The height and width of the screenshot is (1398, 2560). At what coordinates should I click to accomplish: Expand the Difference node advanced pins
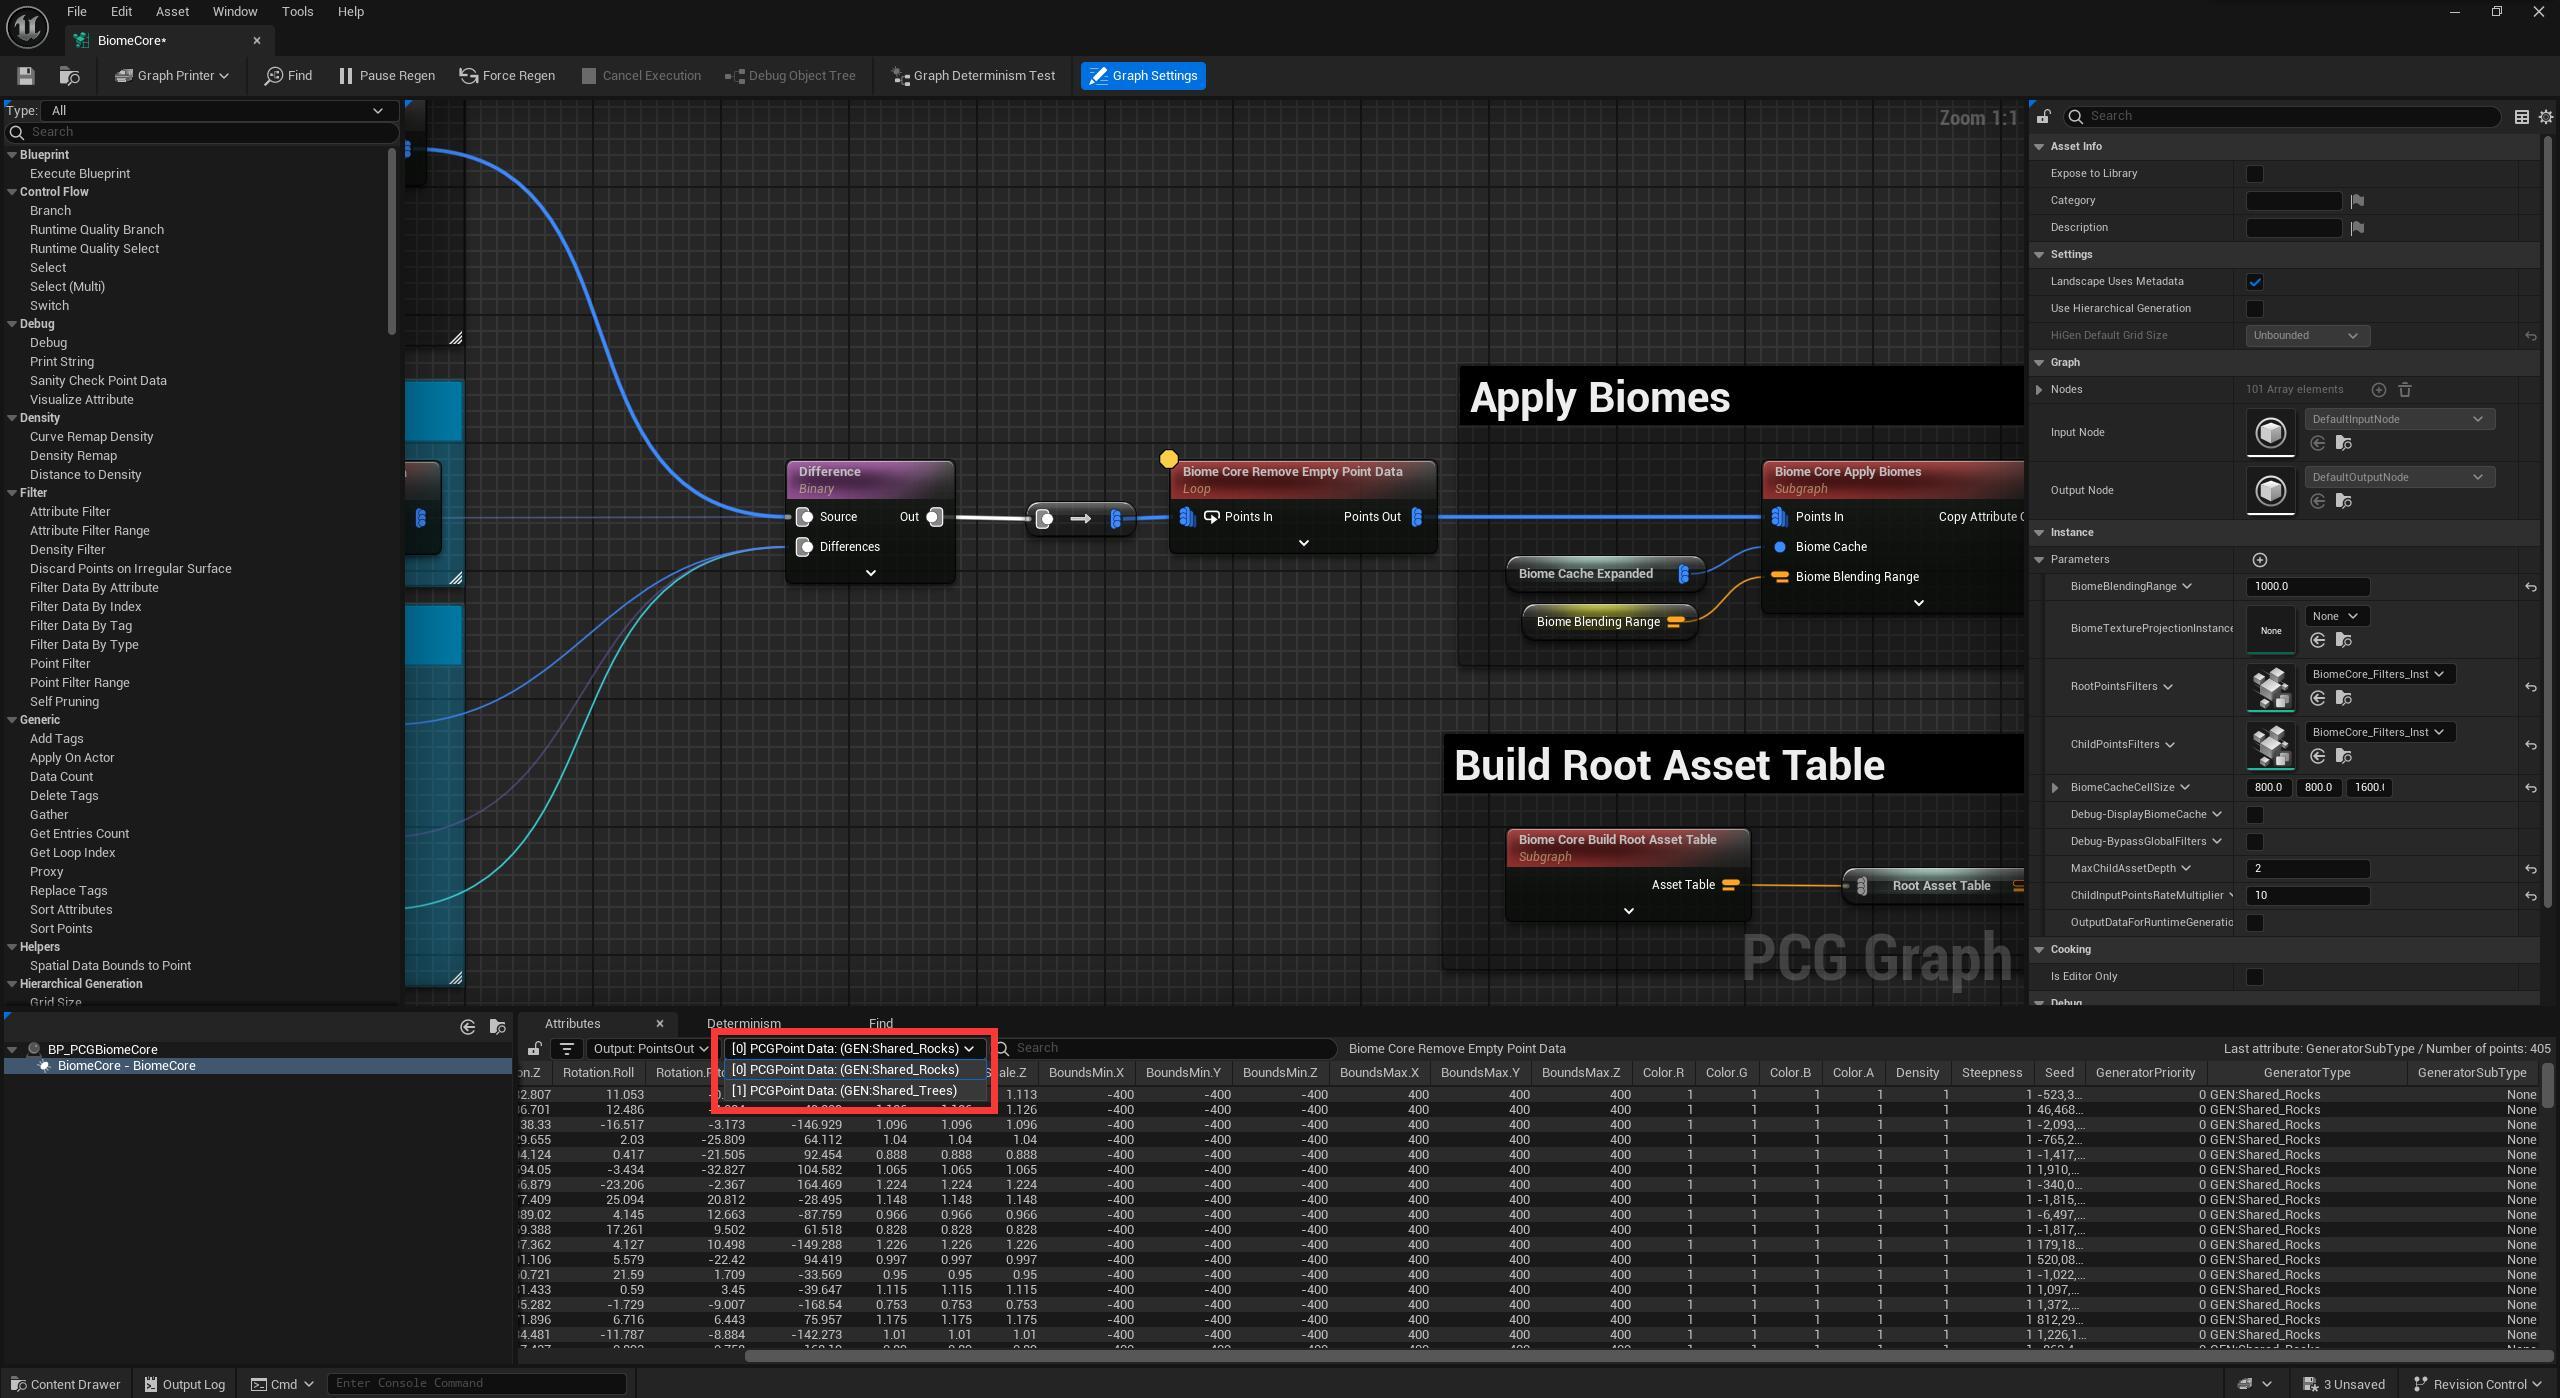tap(870, 573)
